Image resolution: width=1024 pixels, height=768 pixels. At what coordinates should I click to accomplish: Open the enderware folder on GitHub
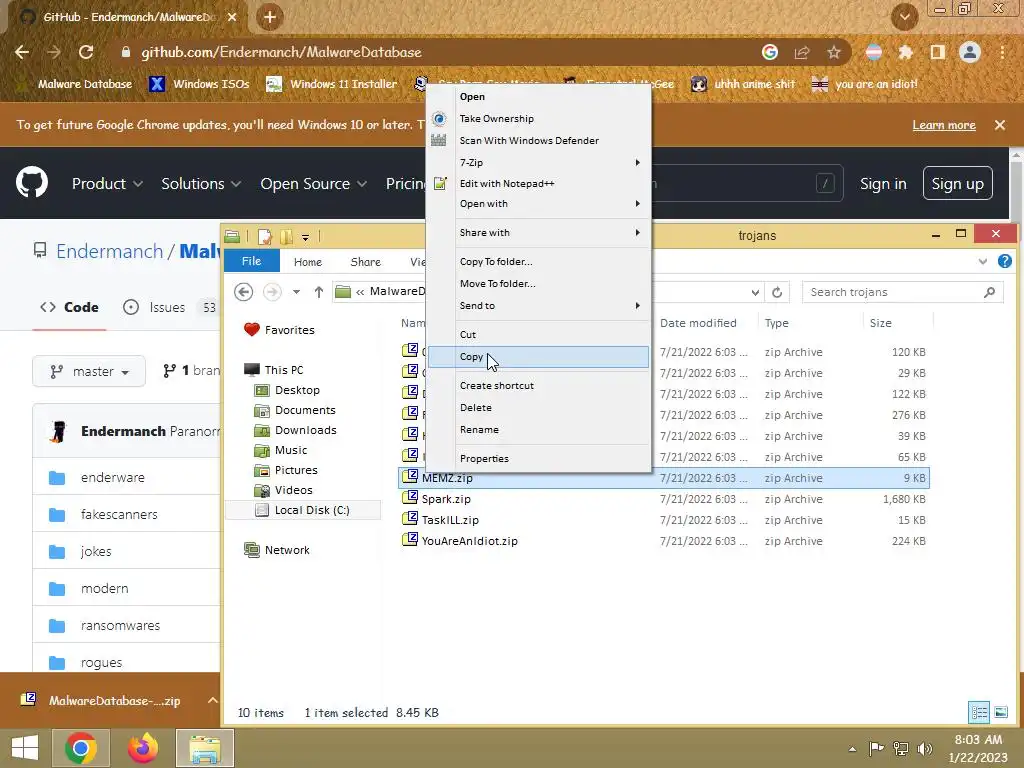click(x=112, y=477)
